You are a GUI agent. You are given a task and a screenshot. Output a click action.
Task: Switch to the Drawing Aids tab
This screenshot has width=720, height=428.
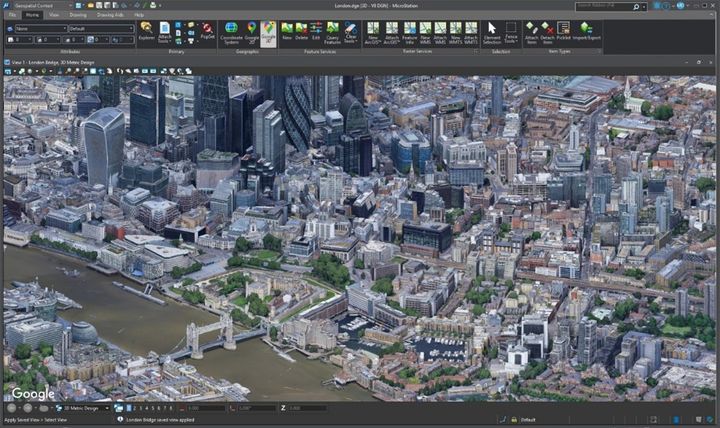pos(112,15)
